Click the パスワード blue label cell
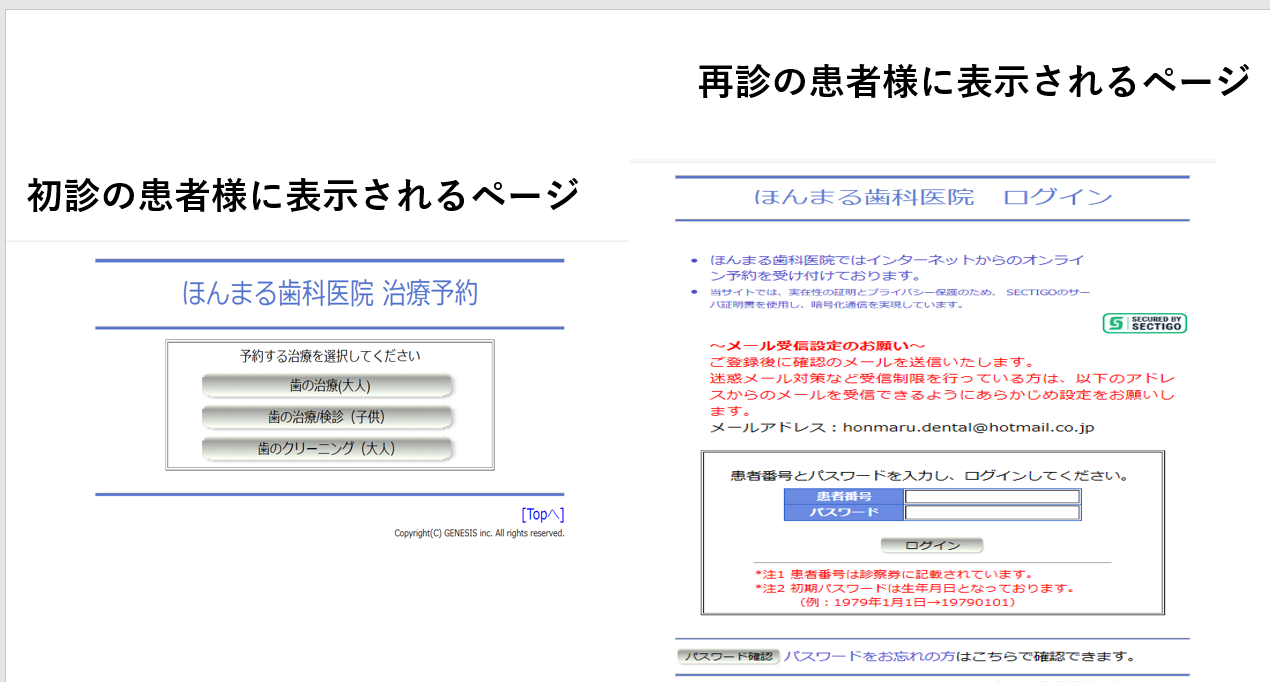1270x682 pixels. [844, 513]
